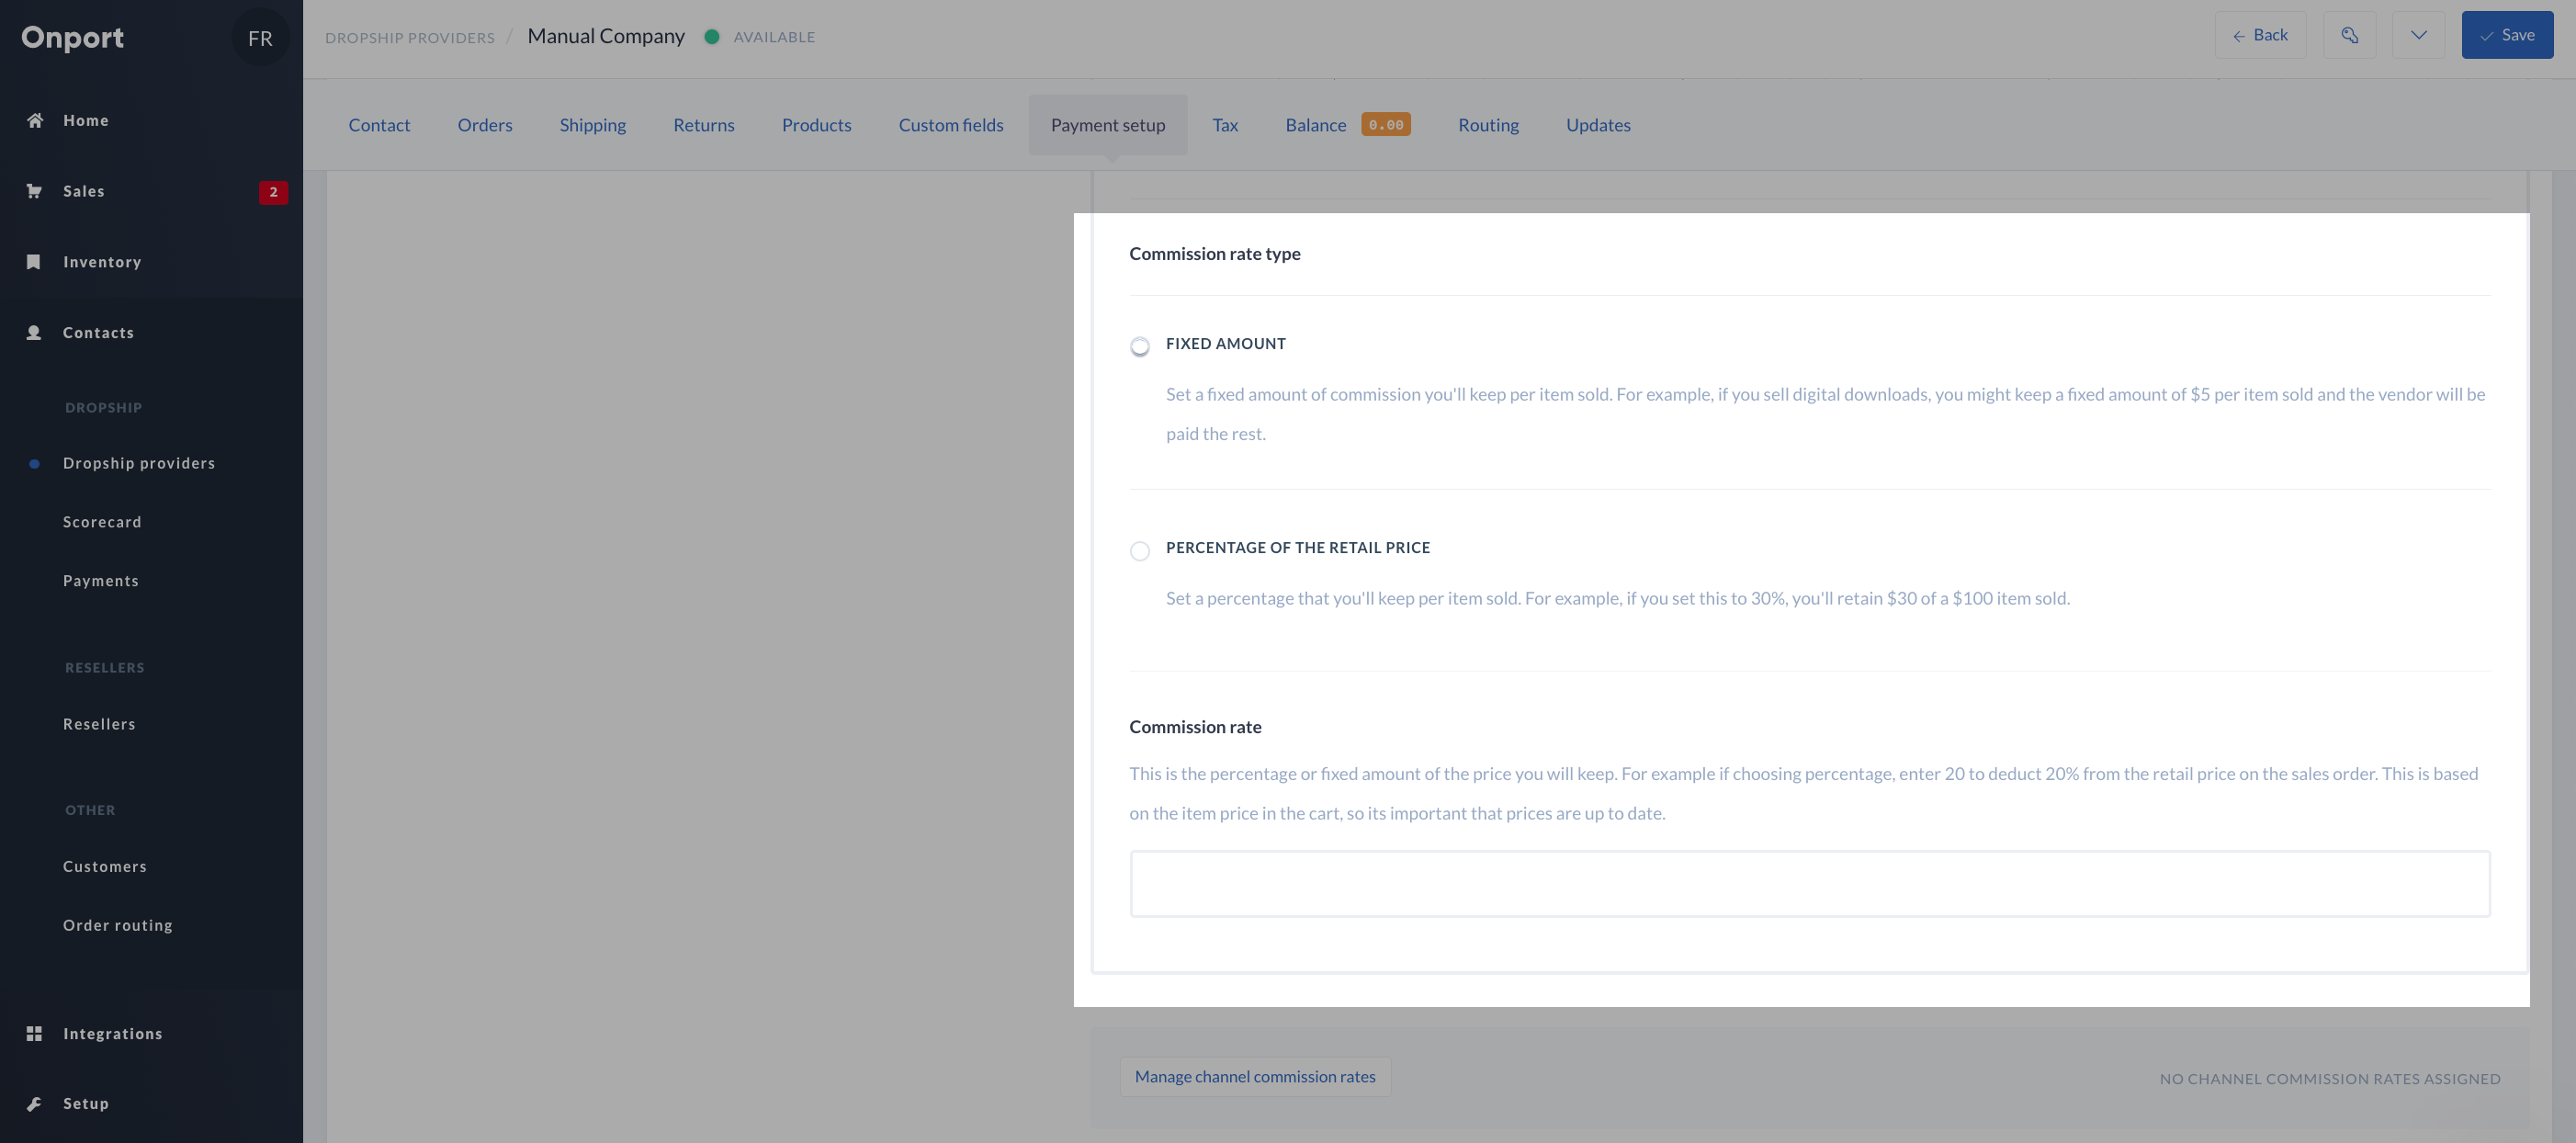Click the Save button
Screen dimensions: 2576x1143
click(2506, 35)
